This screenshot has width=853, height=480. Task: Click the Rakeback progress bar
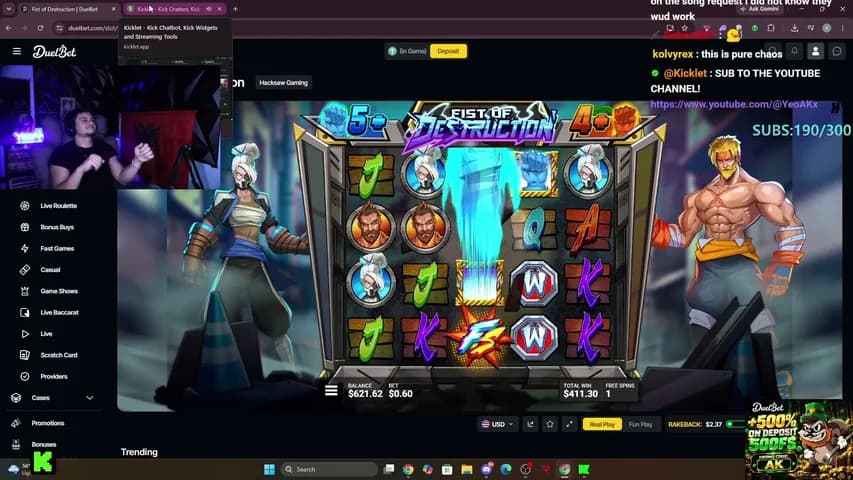click(x=735, y=424)
